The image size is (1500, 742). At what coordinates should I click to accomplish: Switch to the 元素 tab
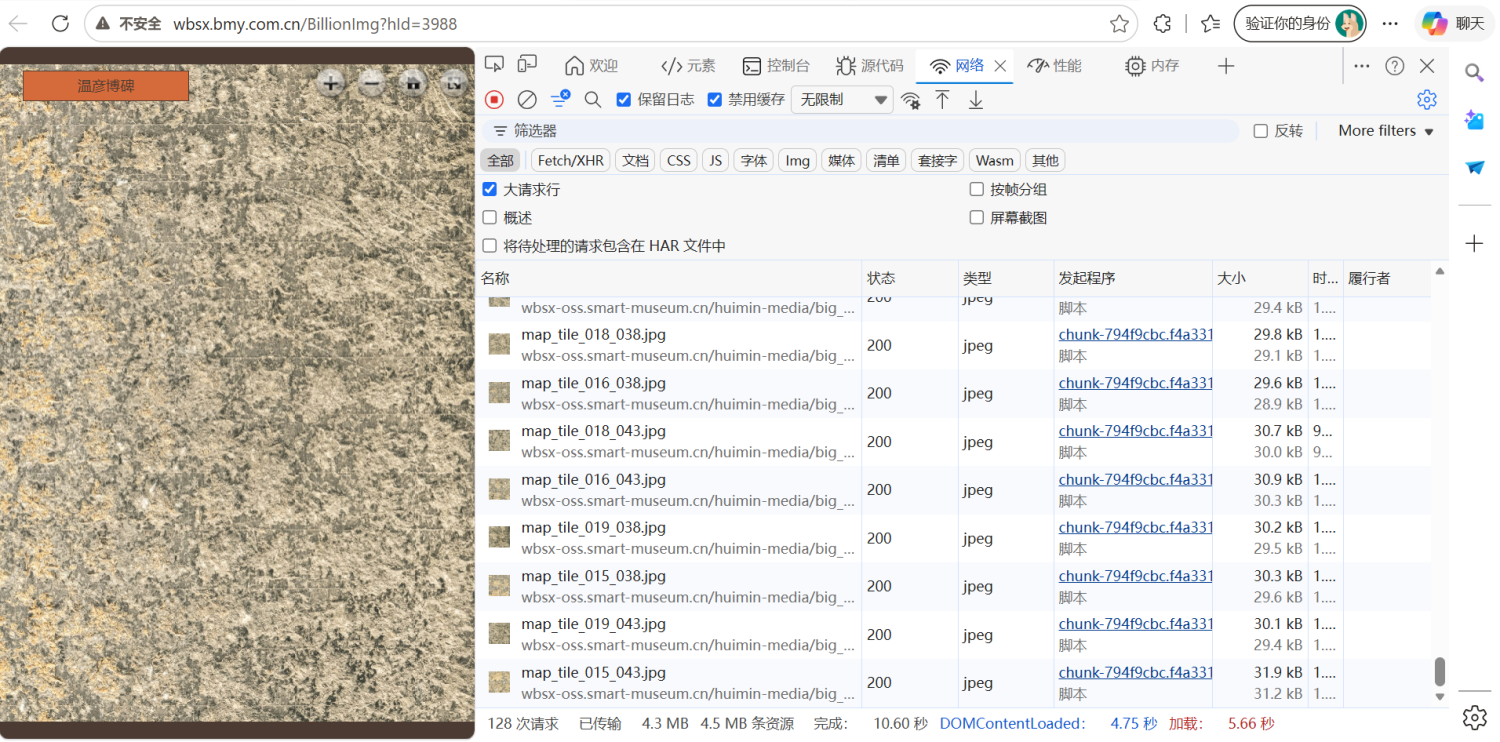pos(689,66)
